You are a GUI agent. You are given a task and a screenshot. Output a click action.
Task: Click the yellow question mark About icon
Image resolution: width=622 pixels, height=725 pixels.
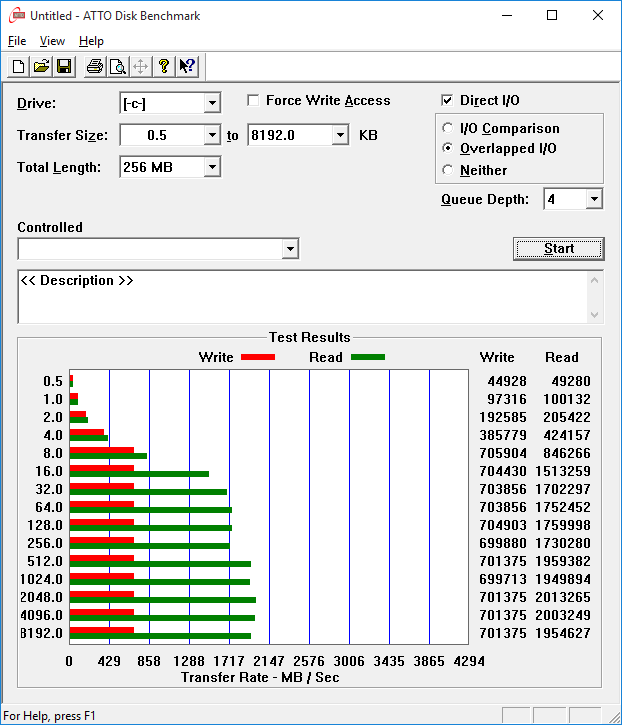tap(164, 67)
